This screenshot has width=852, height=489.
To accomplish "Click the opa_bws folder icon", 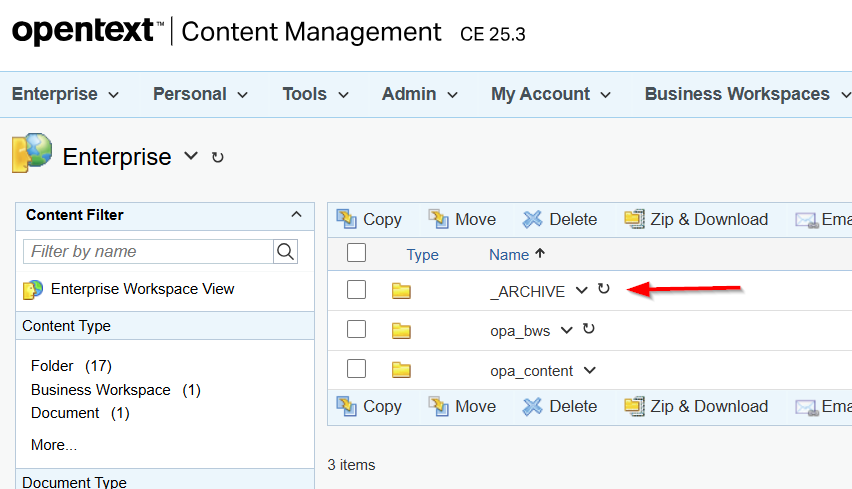I will (401, 330).
